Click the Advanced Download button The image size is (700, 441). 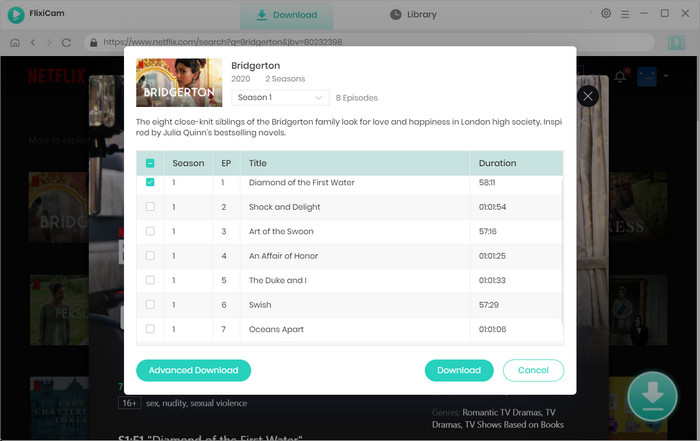tap(193, 370)
